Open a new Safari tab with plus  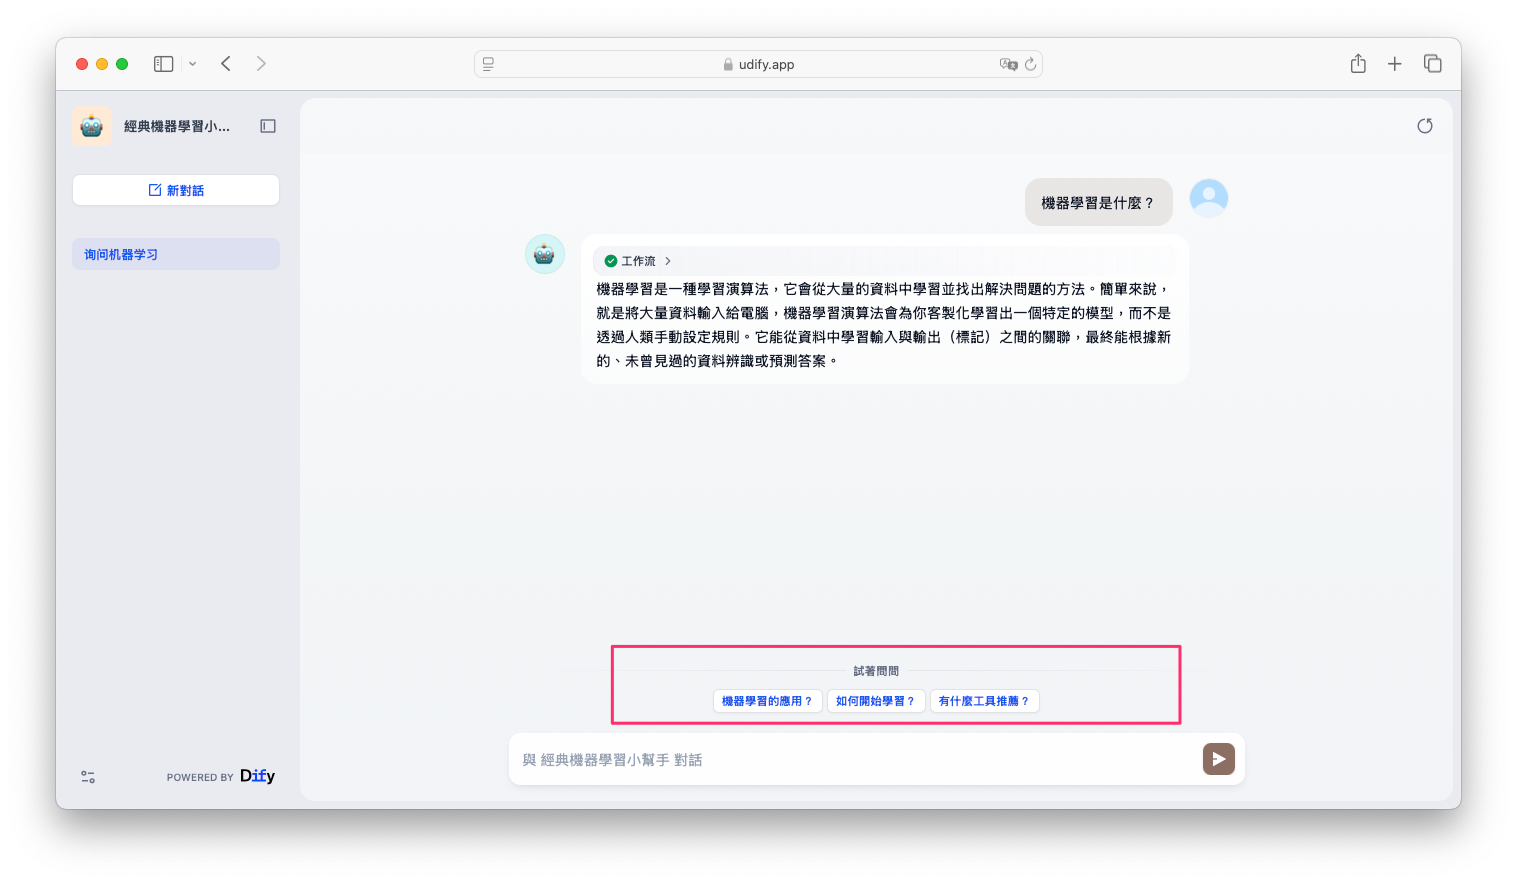(1394, 64)
